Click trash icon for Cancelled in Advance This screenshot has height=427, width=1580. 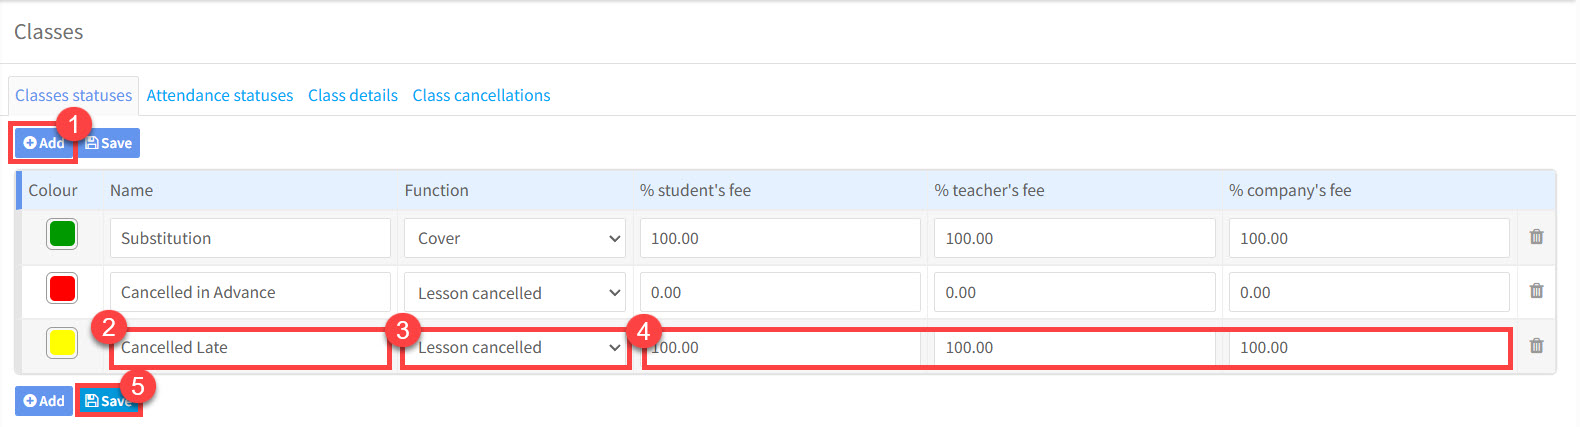[1536, 291]
